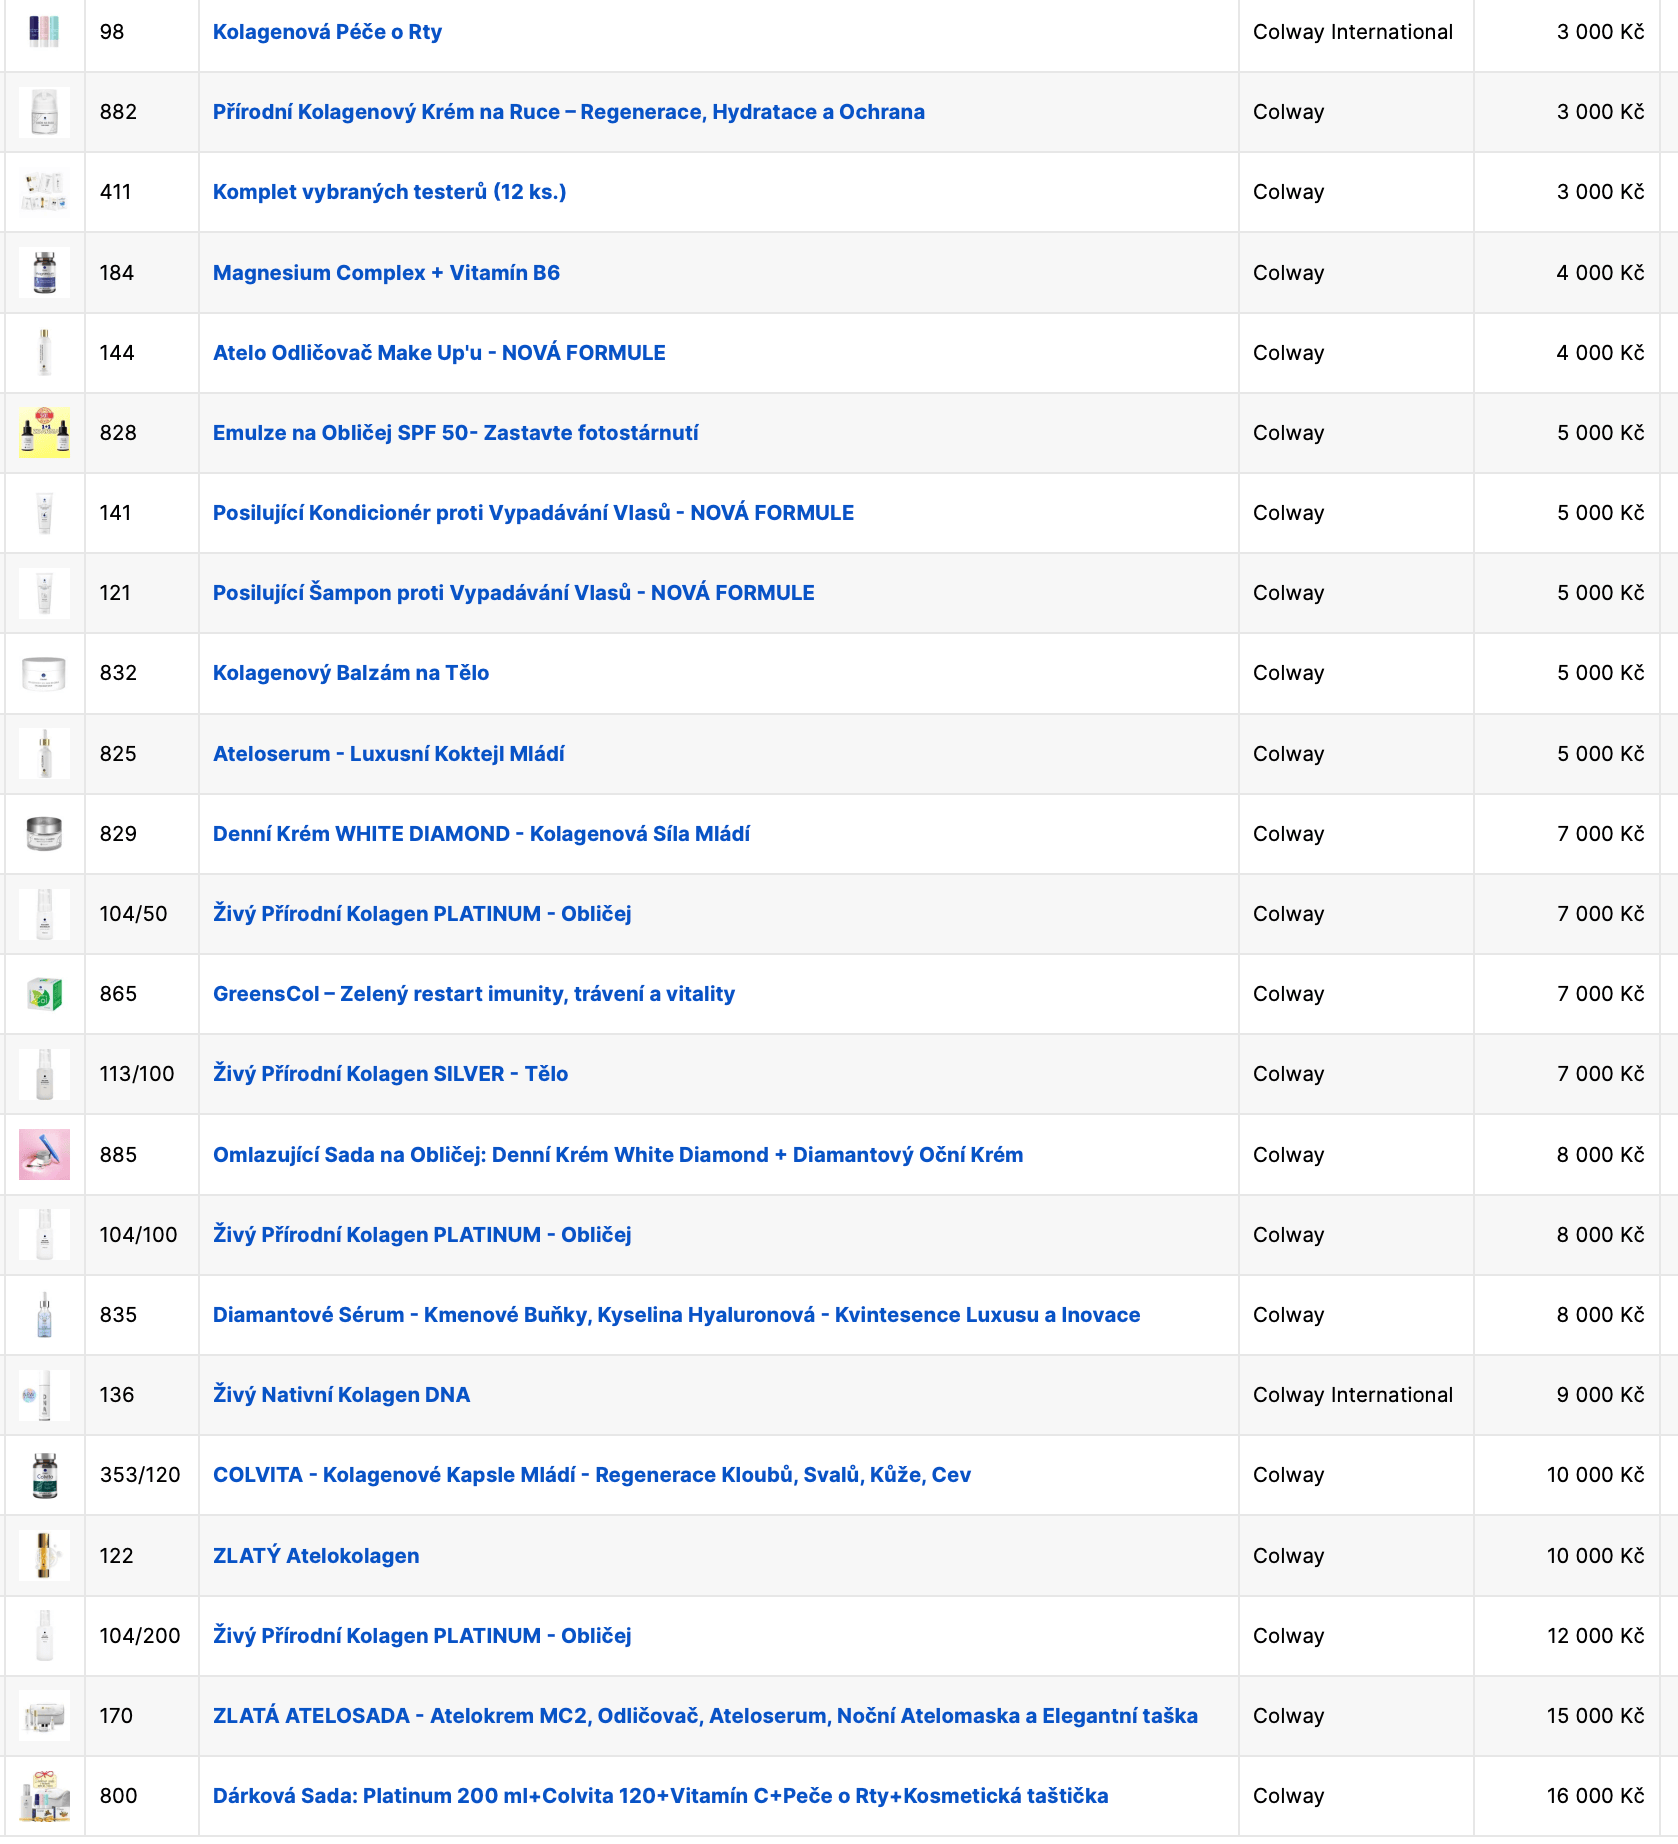The width and height of the screenshot is (1678, 1844).
Task: Click PLATINUM 104/100 bottle thumbnail
Action: [x=44, y=1235]
